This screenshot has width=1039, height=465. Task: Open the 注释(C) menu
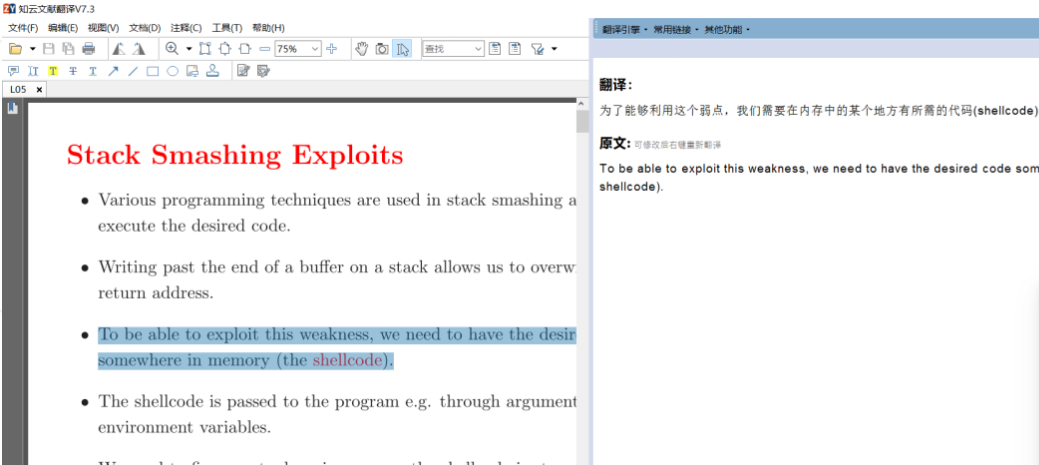pyautogui.click(x=186, y=28)
